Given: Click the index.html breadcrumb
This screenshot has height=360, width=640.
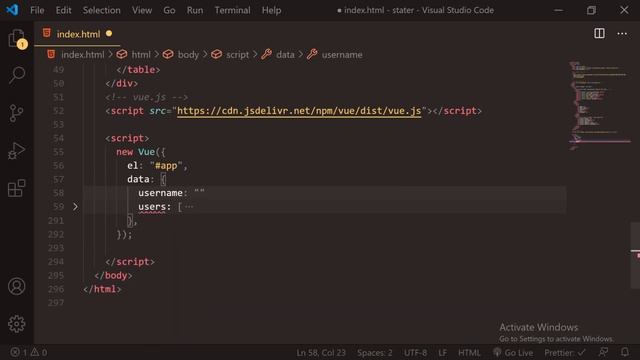Looking at the screenshot, I should point(83,54).
